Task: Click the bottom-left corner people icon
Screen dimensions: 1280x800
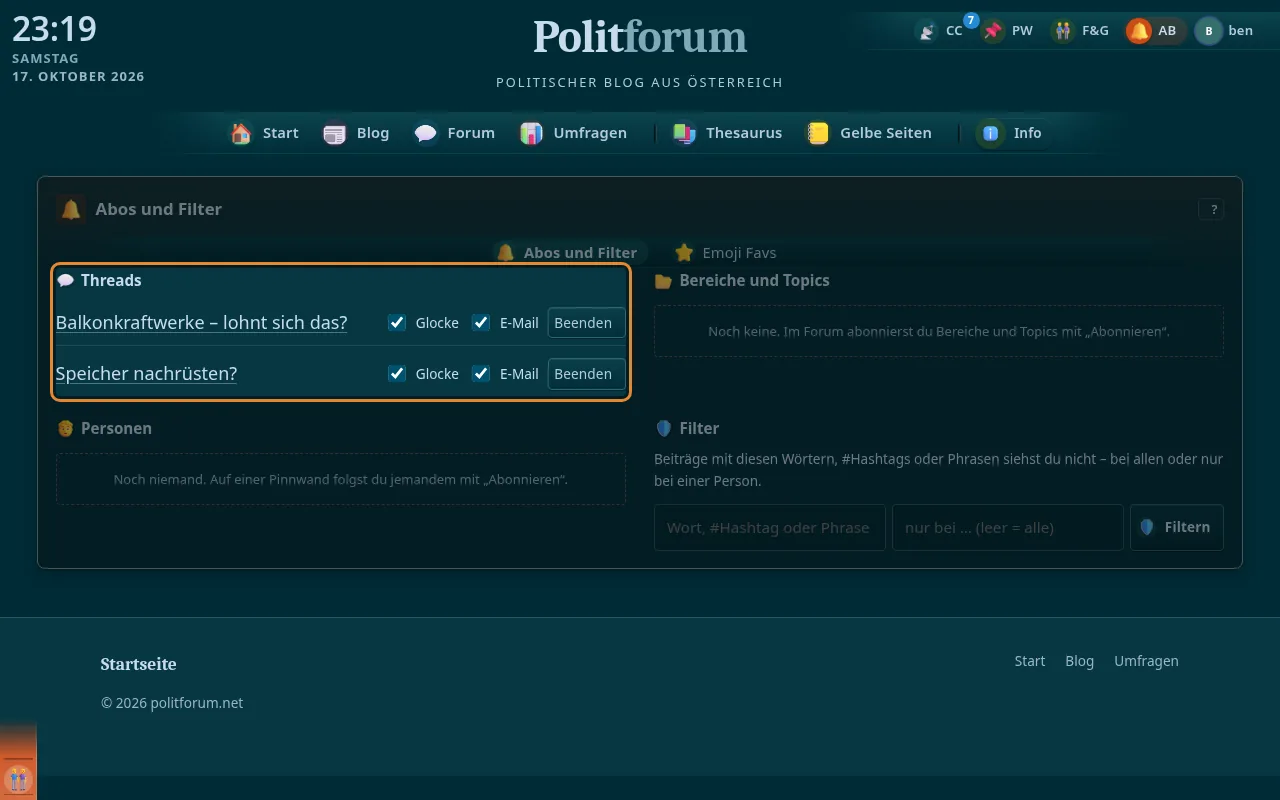Action: [x=18, y=778]
